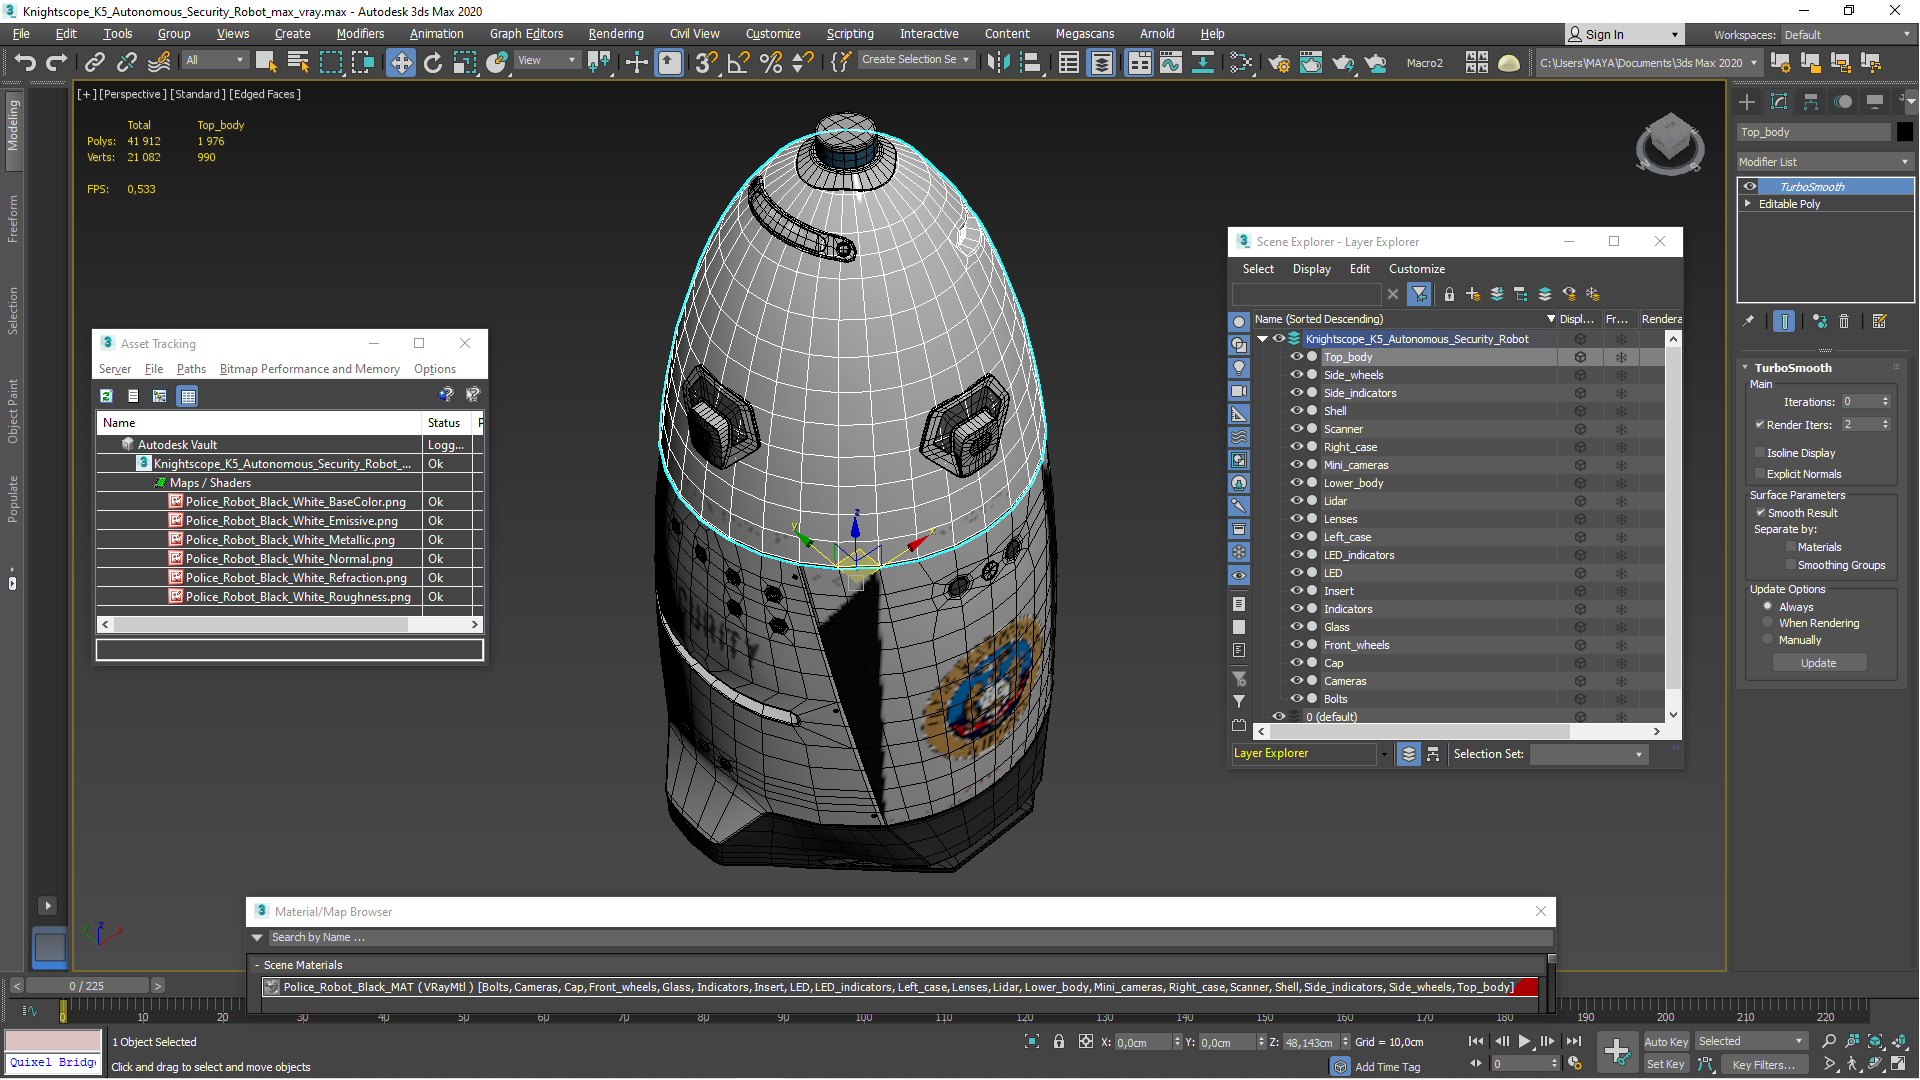This screenshot has width=1920, height=1080.
Task: Hide the Side_wheels object eye icon
Action: pyautogui.click(x=1296, y=375)
